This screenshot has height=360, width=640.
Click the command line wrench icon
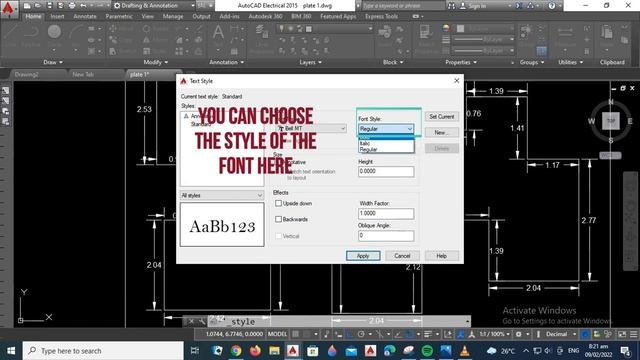[x=202, y=322]
